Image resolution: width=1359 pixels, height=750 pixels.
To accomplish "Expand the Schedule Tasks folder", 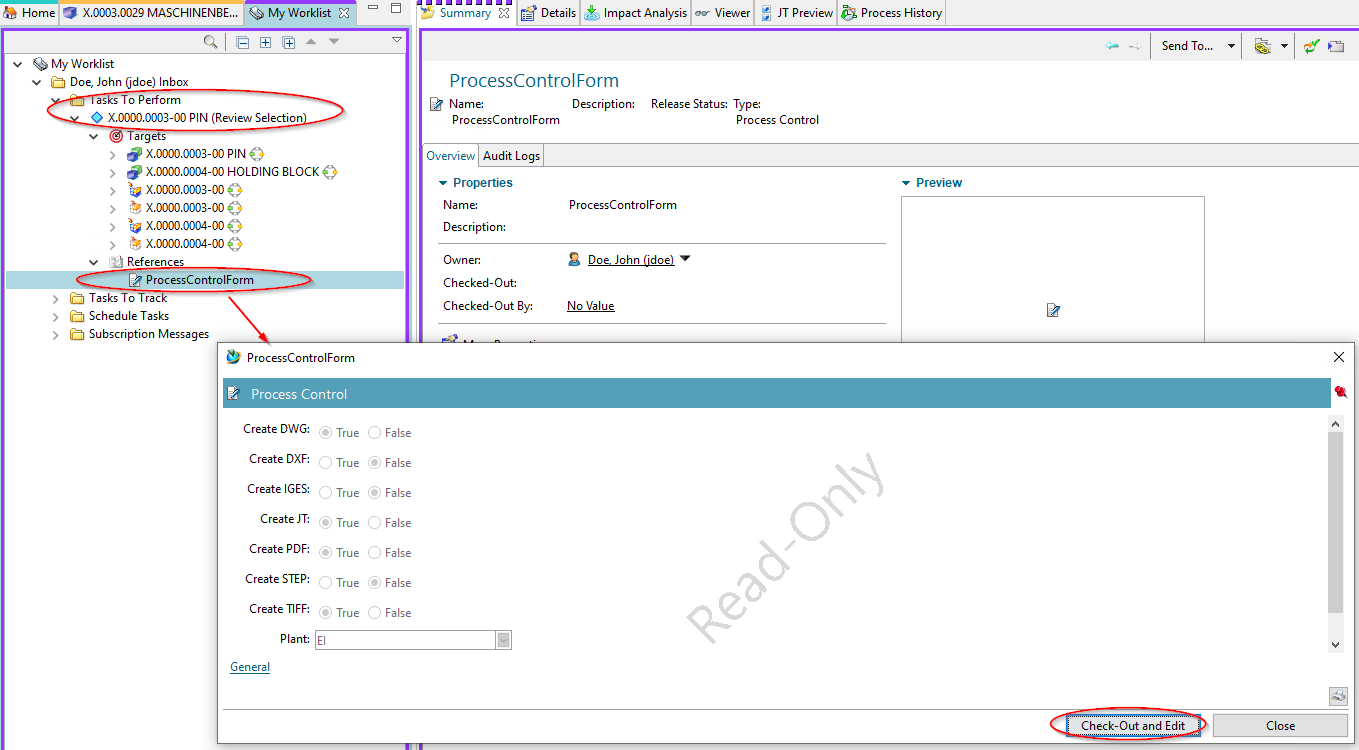I will (56, 316).
